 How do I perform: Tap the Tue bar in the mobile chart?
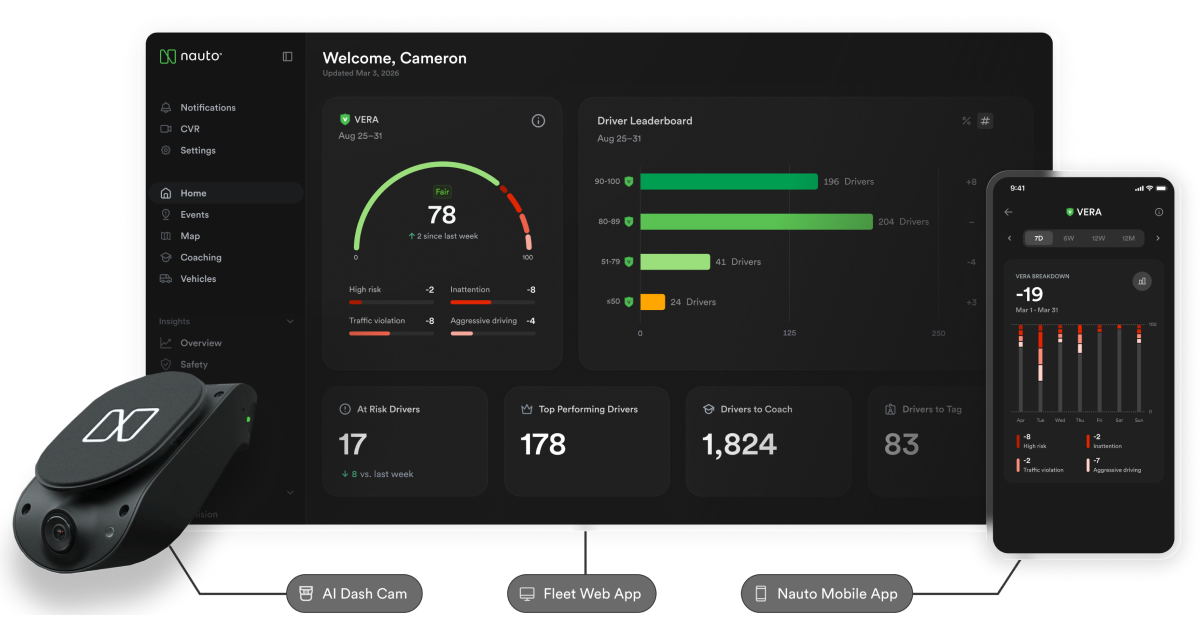(1040, 367)
